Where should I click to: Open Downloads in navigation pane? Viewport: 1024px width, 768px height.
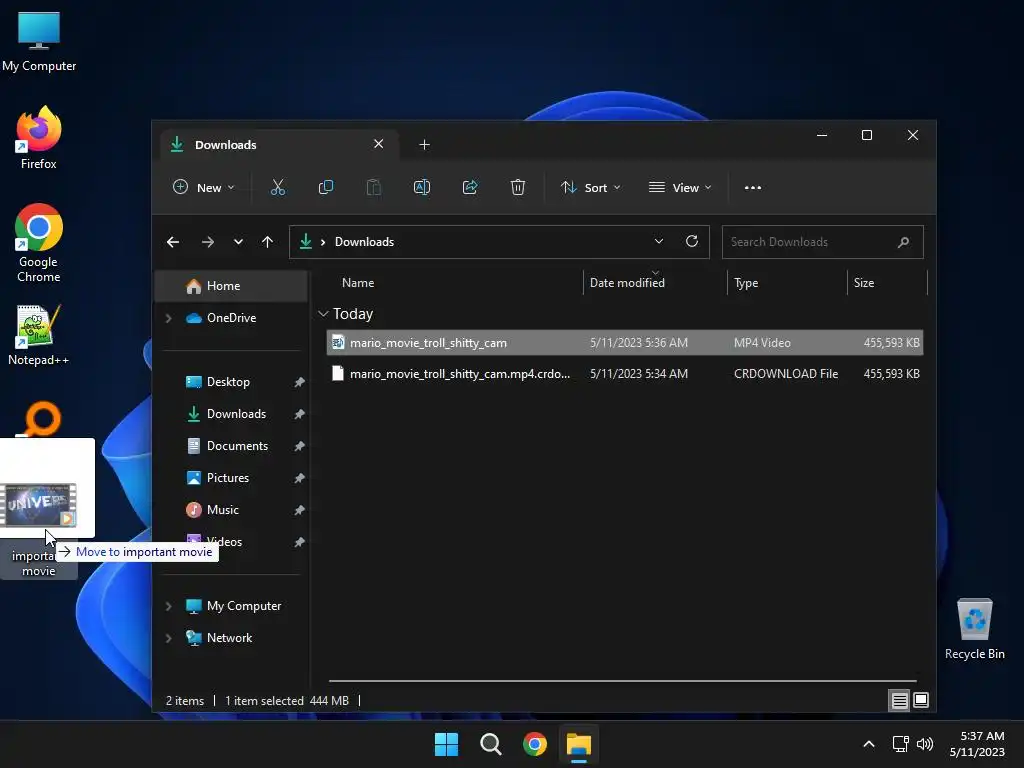pos(236,414)
